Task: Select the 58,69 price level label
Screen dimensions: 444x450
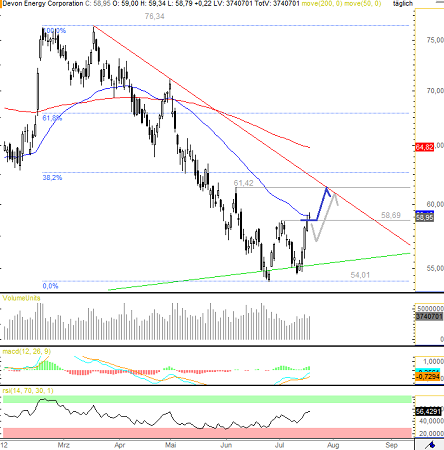Action: point(391,215)
